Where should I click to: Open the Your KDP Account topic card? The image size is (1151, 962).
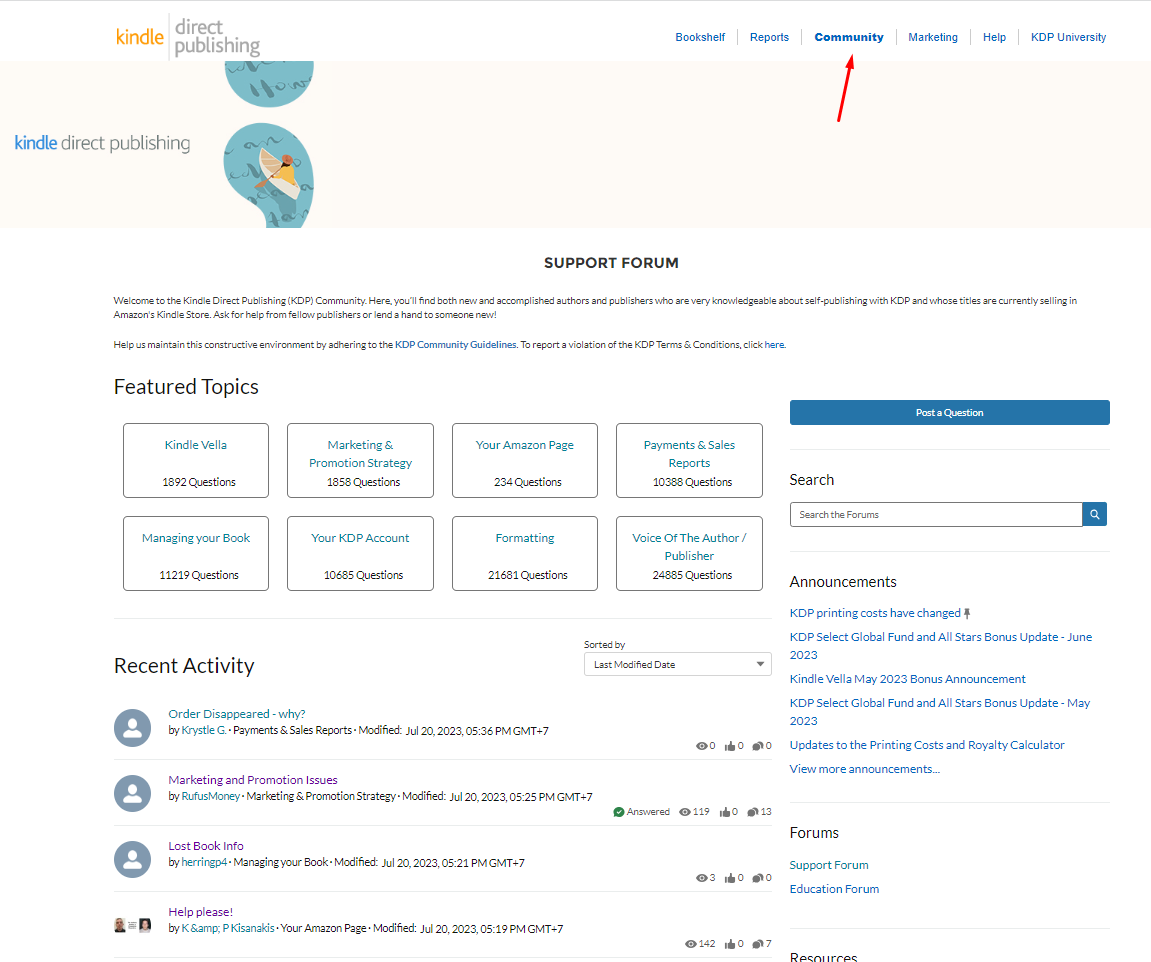tap(360, 554)
